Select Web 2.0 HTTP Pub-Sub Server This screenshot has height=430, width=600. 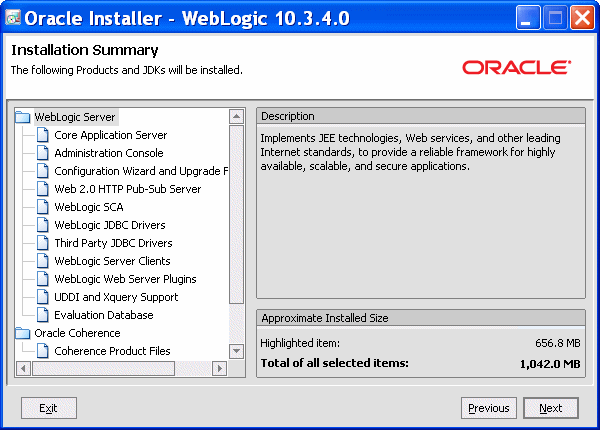[x=128, y=189]
